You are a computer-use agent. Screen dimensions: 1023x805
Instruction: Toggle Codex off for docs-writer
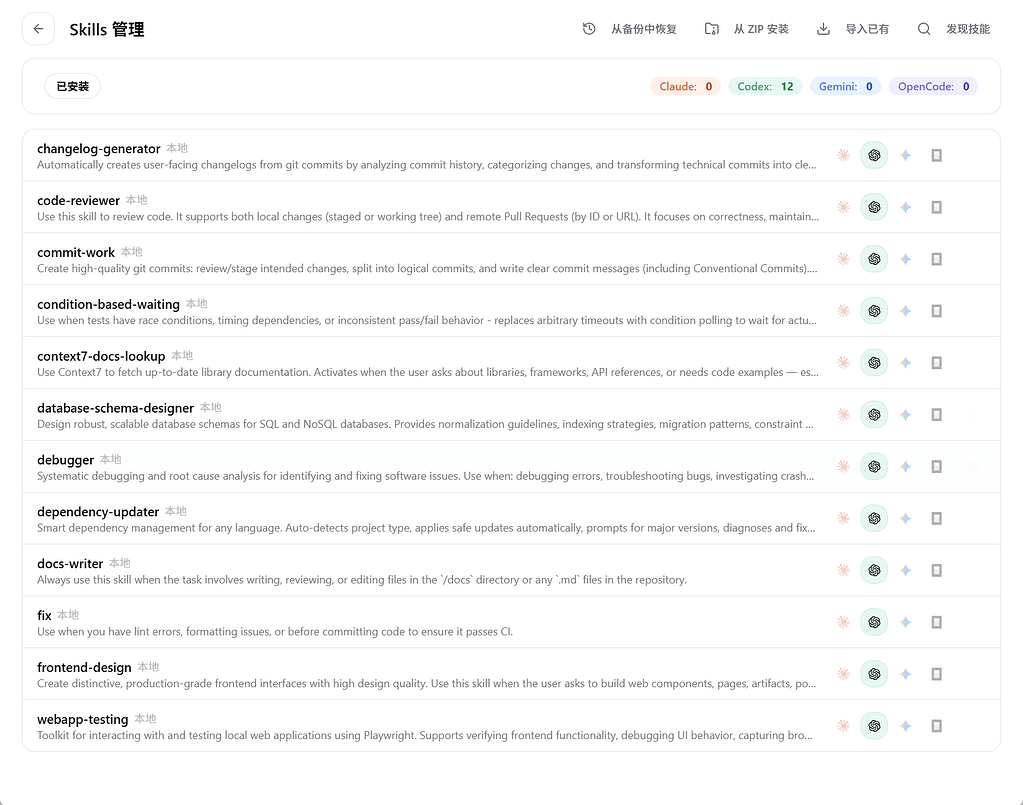click(x=874, y=570)
